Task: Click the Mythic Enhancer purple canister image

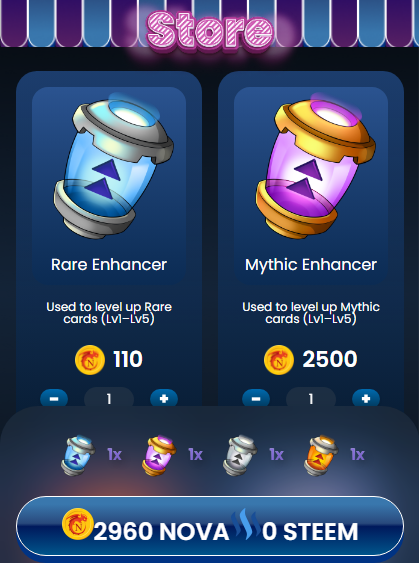Action: point(316,167)
